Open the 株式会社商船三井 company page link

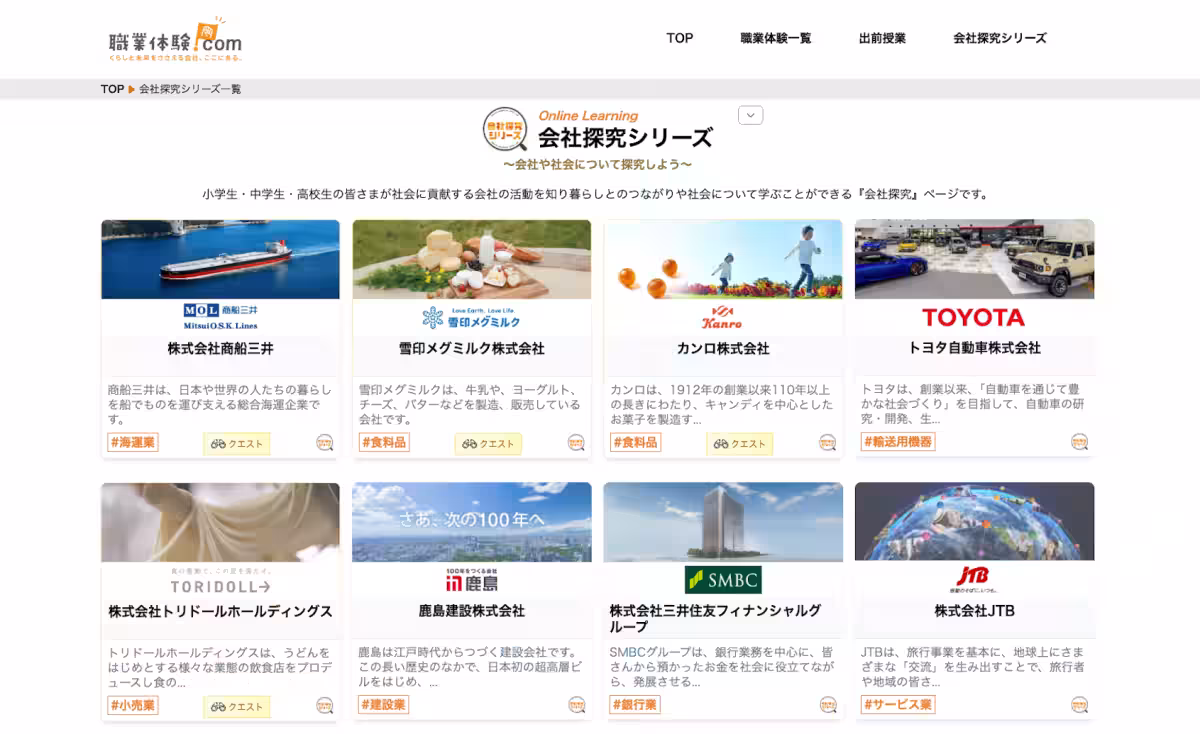220,348
